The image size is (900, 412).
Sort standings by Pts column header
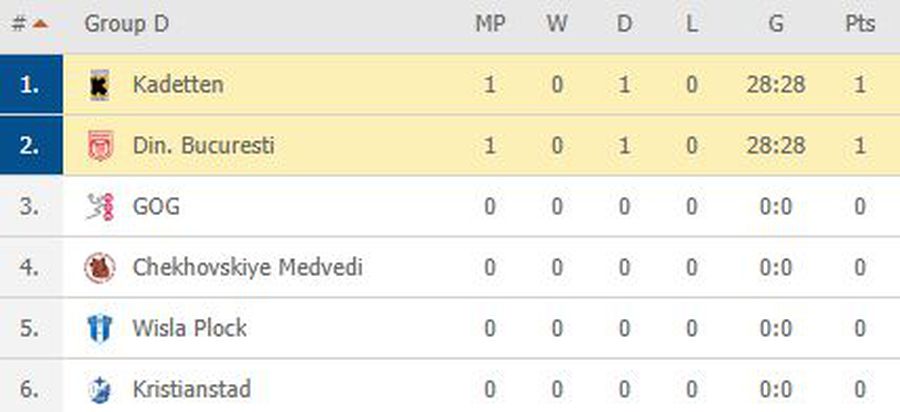(x=859, y=24)
